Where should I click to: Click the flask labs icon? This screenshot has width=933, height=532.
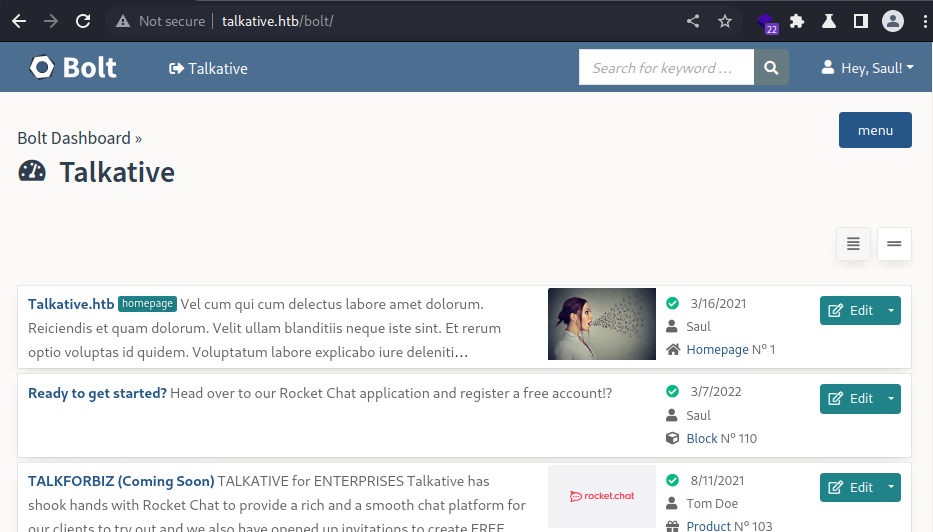(829, 21)
